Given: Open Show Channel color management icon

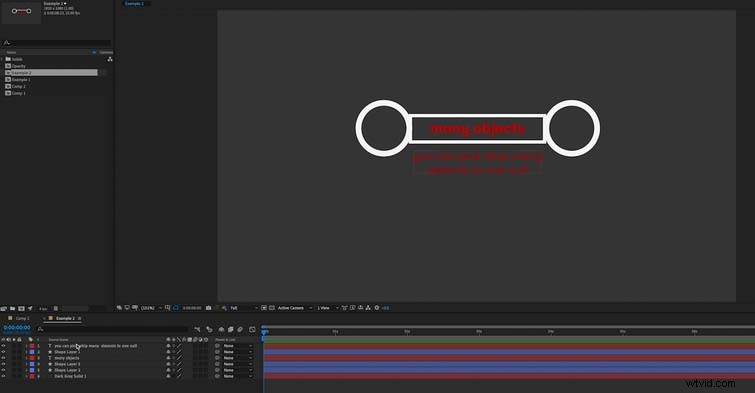Looking at the screenshot, I should click(x=224, y=308).
